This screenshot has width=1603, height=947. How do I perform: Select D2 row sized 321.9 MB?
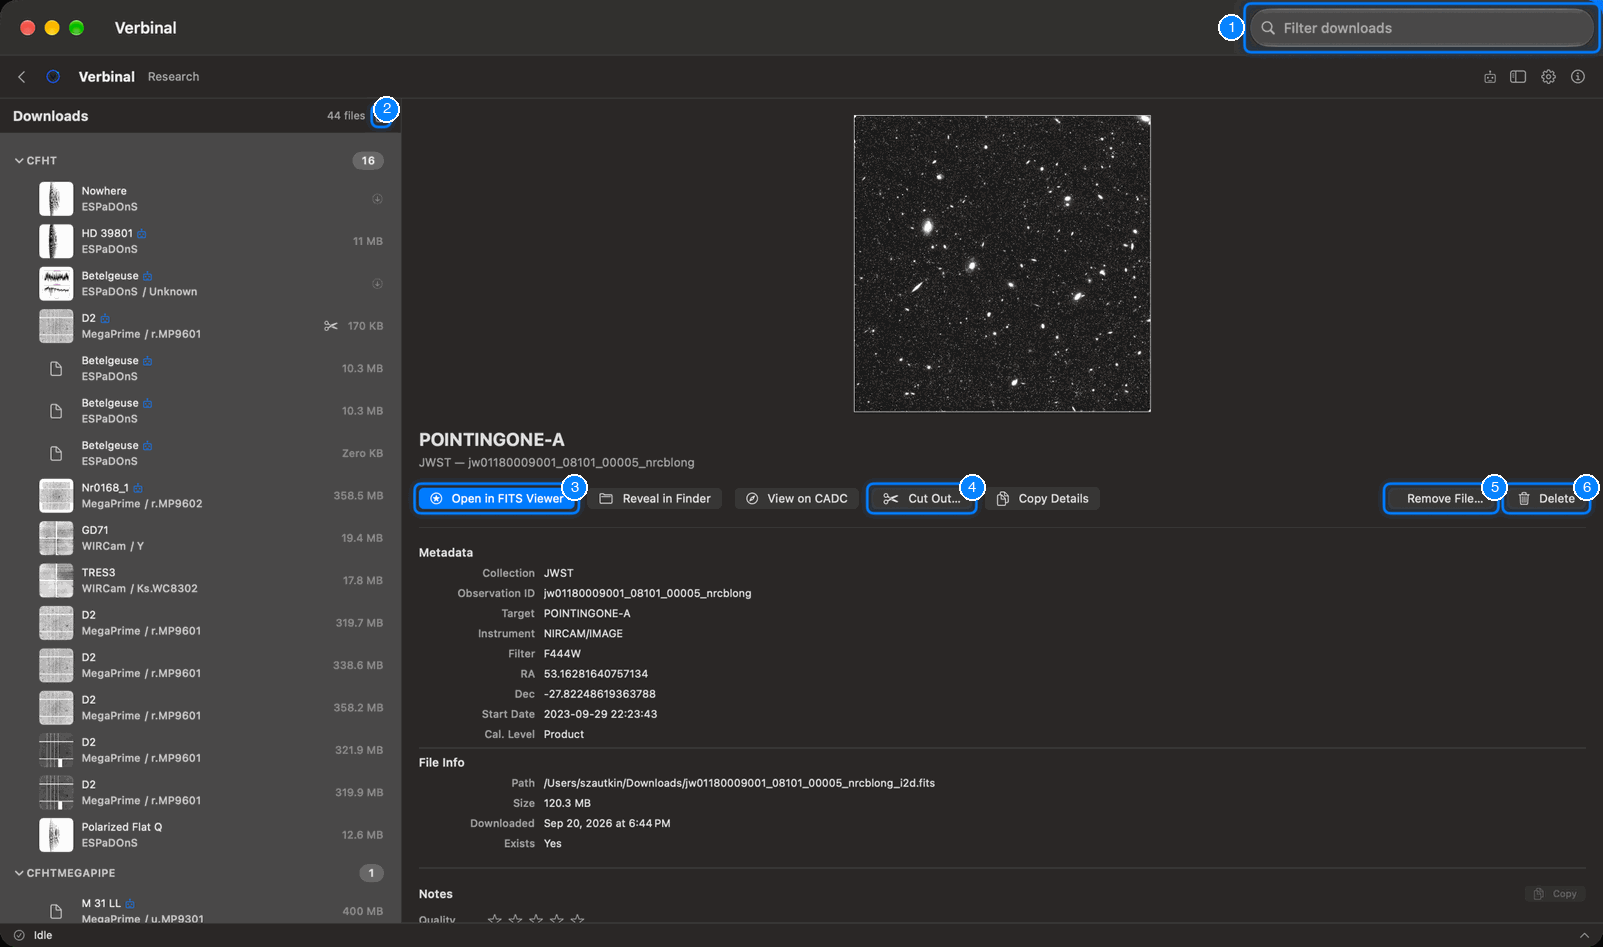tap(200, 750)
